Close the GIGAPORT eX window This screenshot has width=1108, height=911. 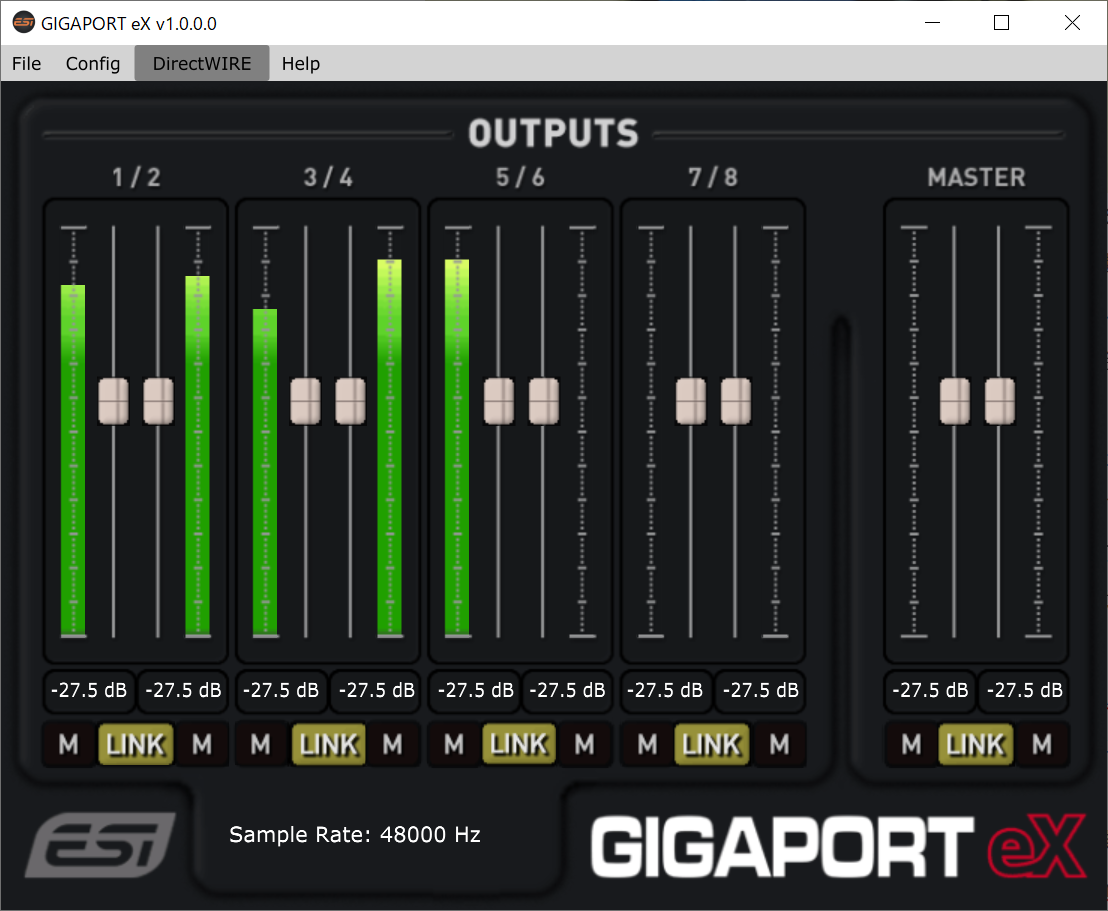click(x=1072, y=23)
